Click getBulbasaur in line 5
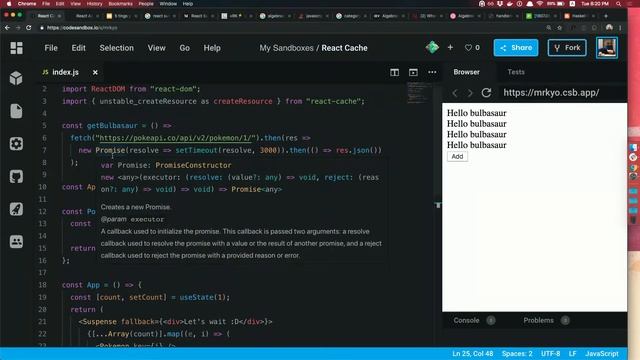This screenshot has width=640, height=360. click(112, 126)
